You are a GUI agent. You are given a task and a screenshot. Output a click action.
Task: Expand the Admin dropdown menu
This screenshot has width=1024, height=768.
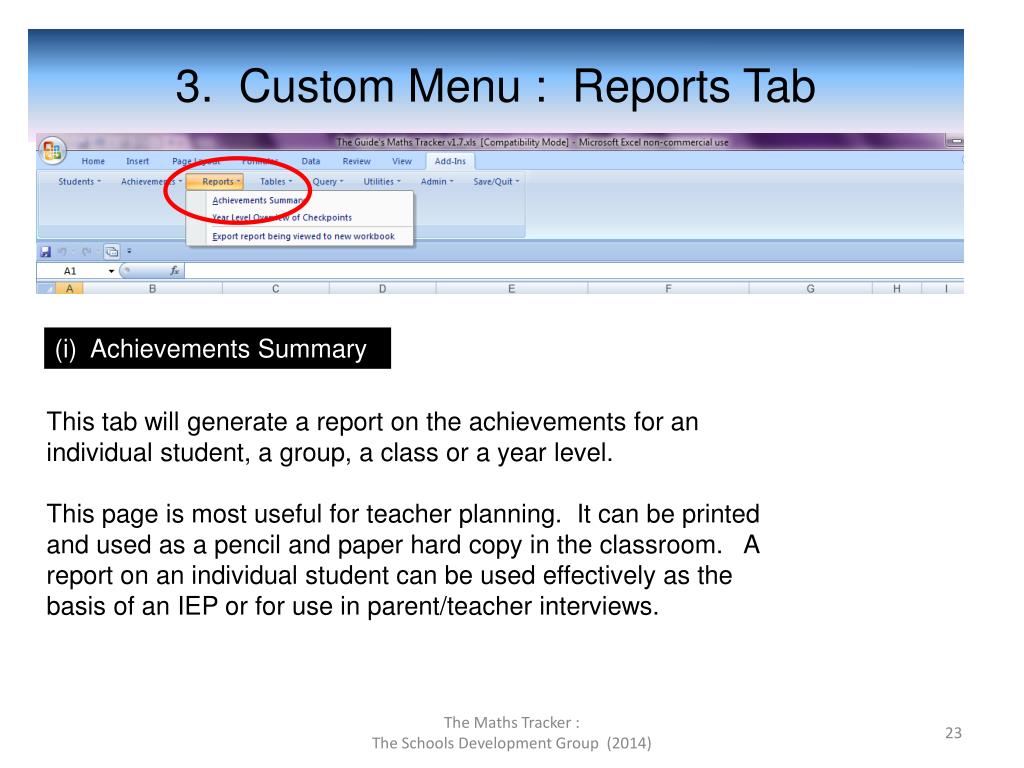coord(437,182)
